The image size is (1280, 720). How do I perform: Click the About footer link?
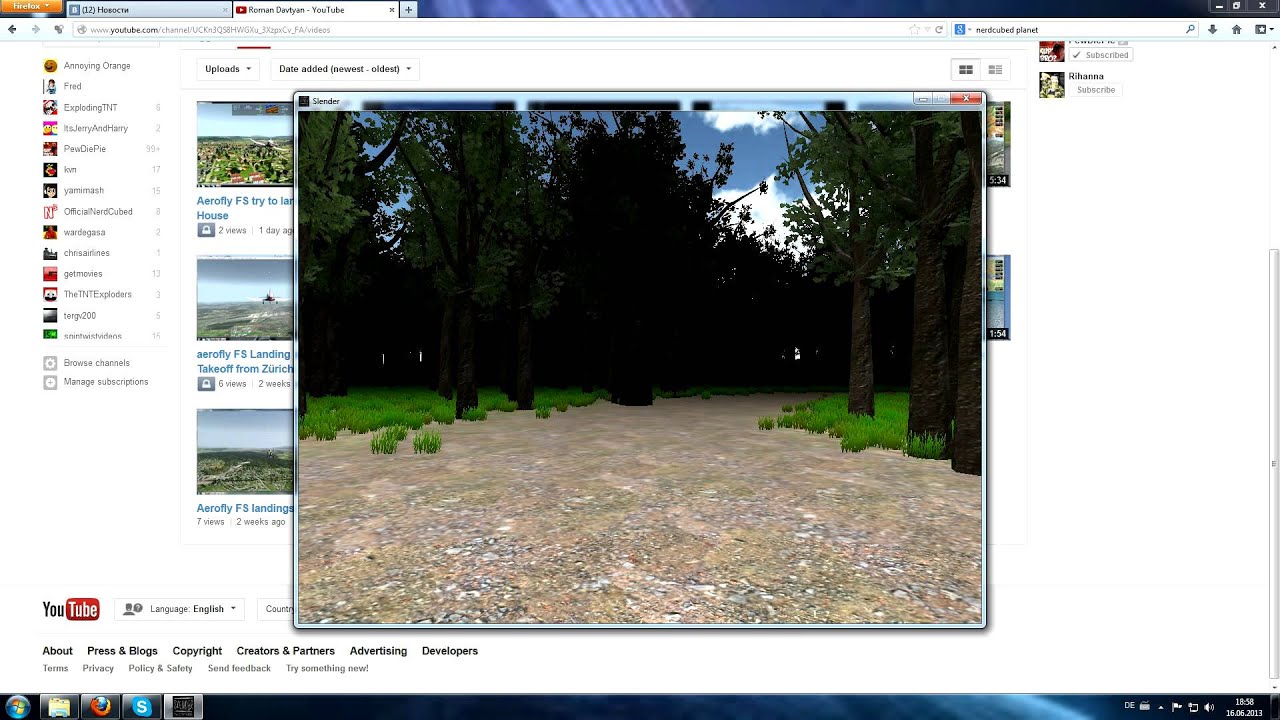coord(57,651)
